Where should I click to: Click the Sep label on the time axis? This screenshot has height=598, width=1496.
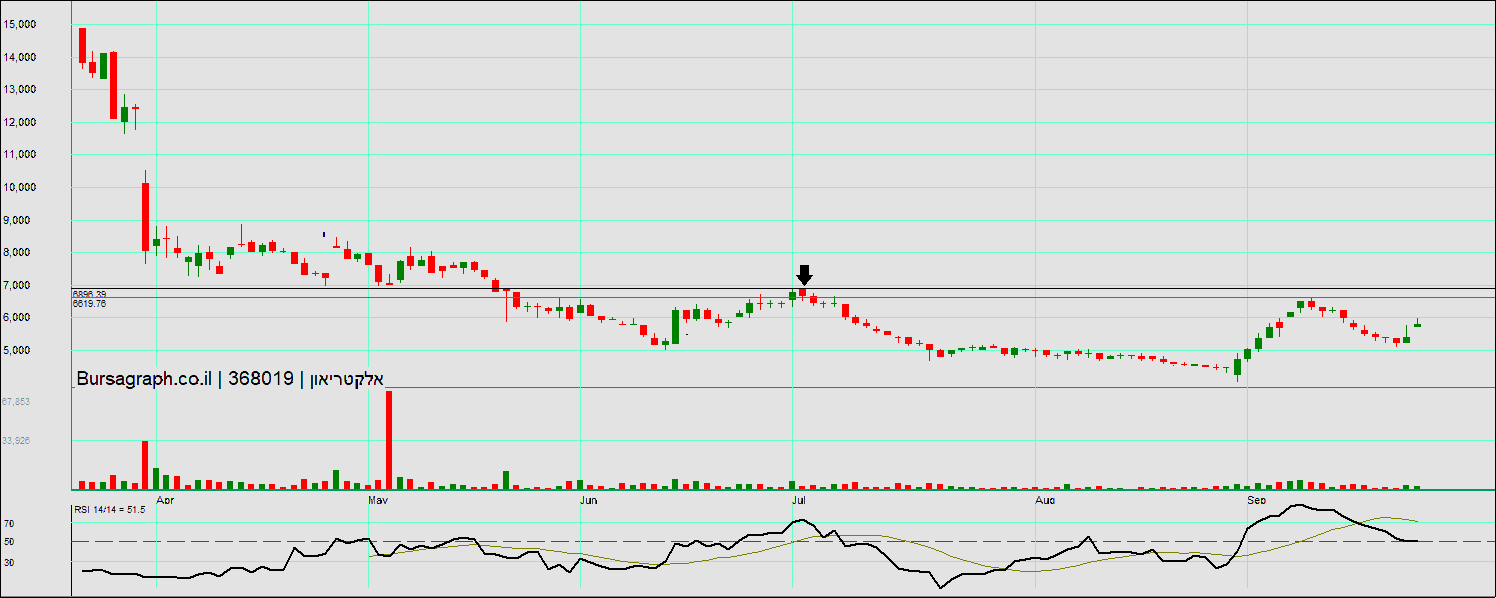(1257, 498)
